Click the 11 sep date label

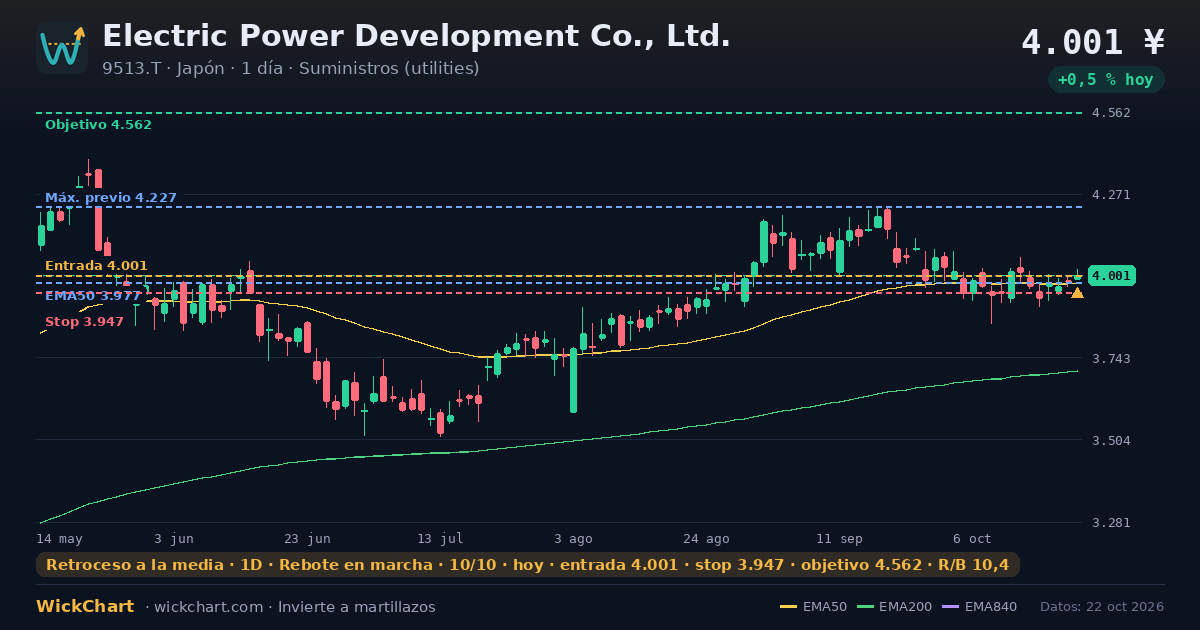pos(839,538)
